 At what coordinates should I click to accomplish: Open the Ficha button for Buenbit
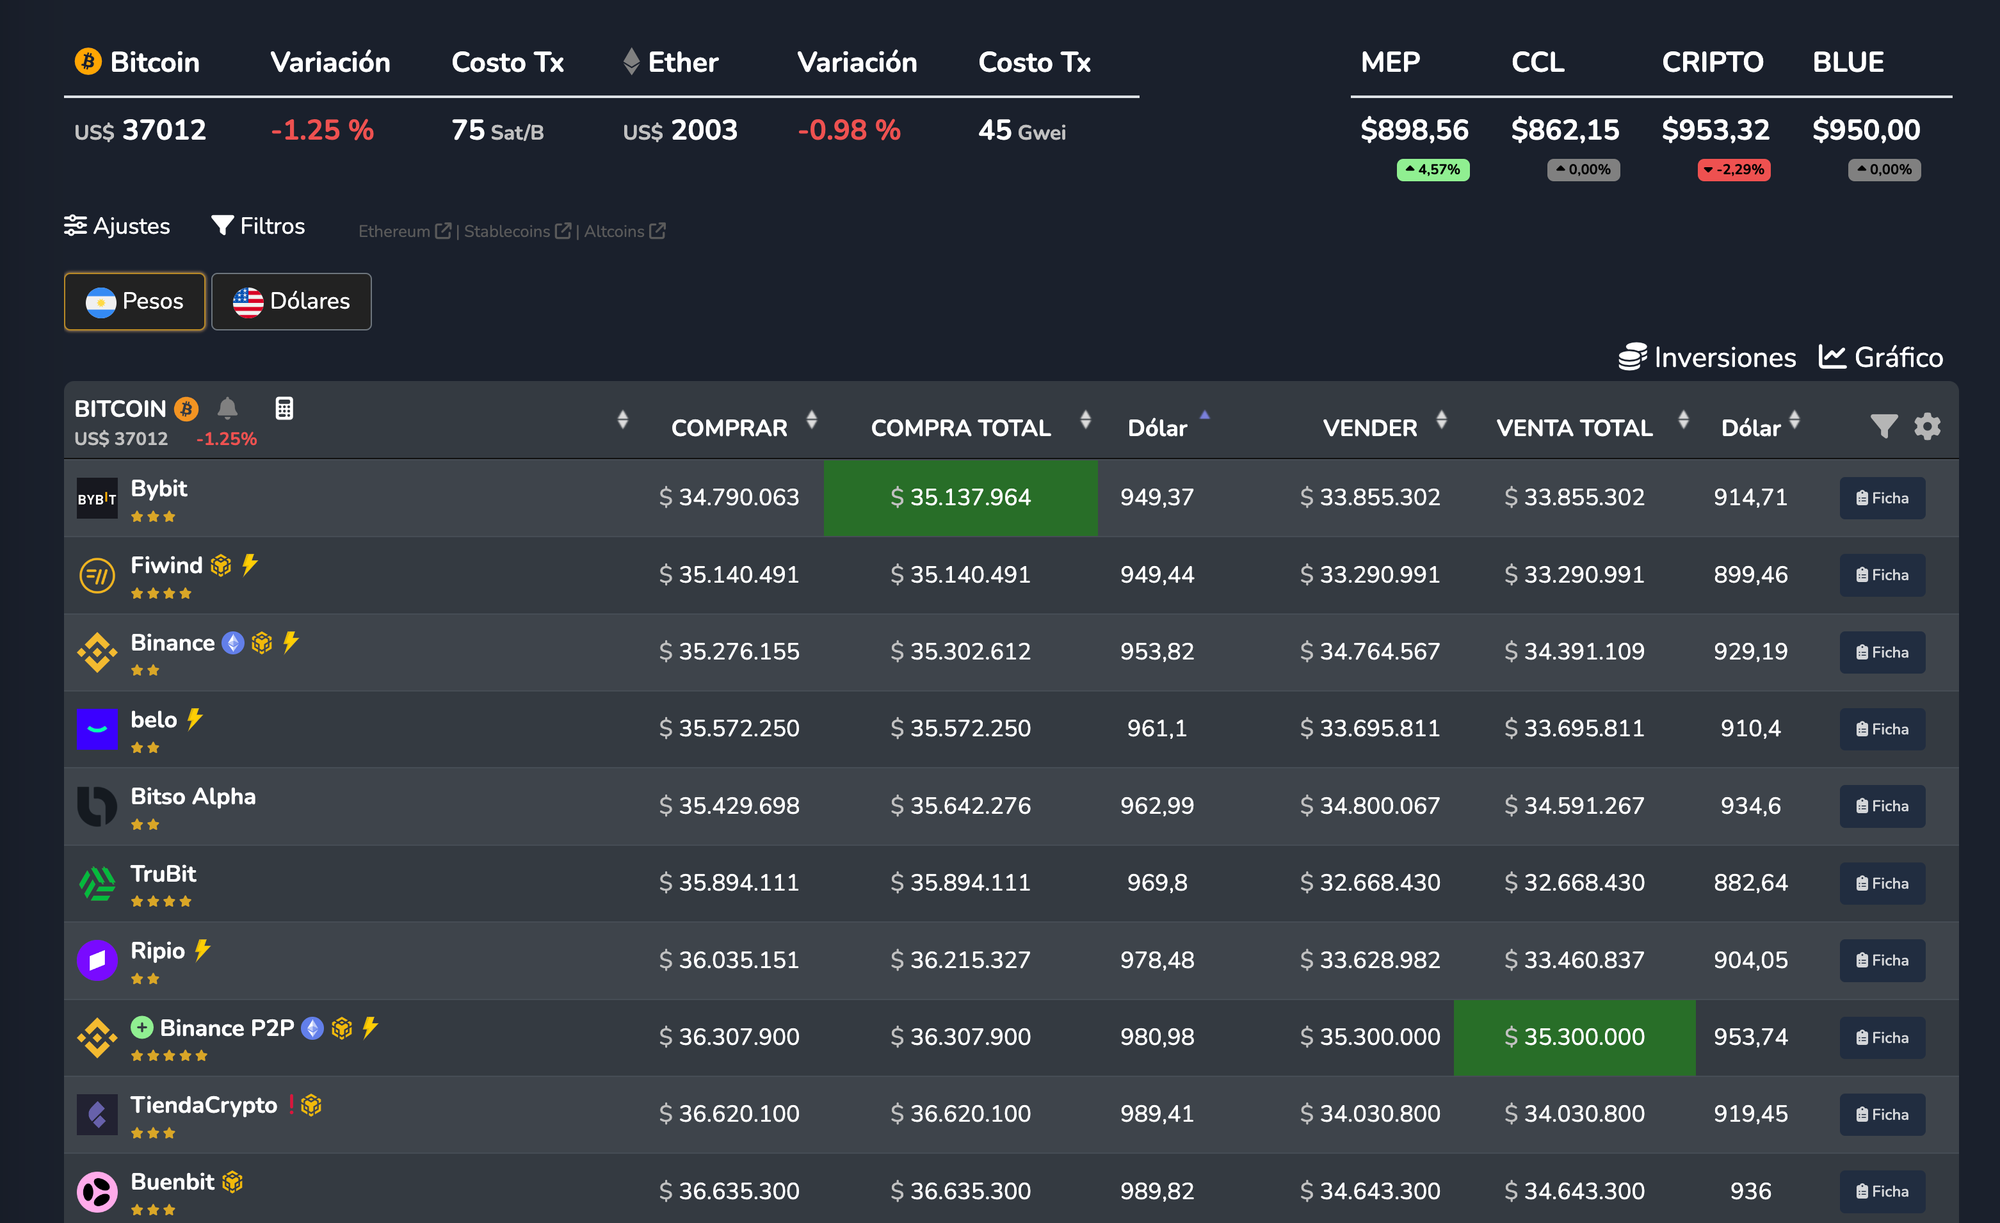tap(1883, 1191)
